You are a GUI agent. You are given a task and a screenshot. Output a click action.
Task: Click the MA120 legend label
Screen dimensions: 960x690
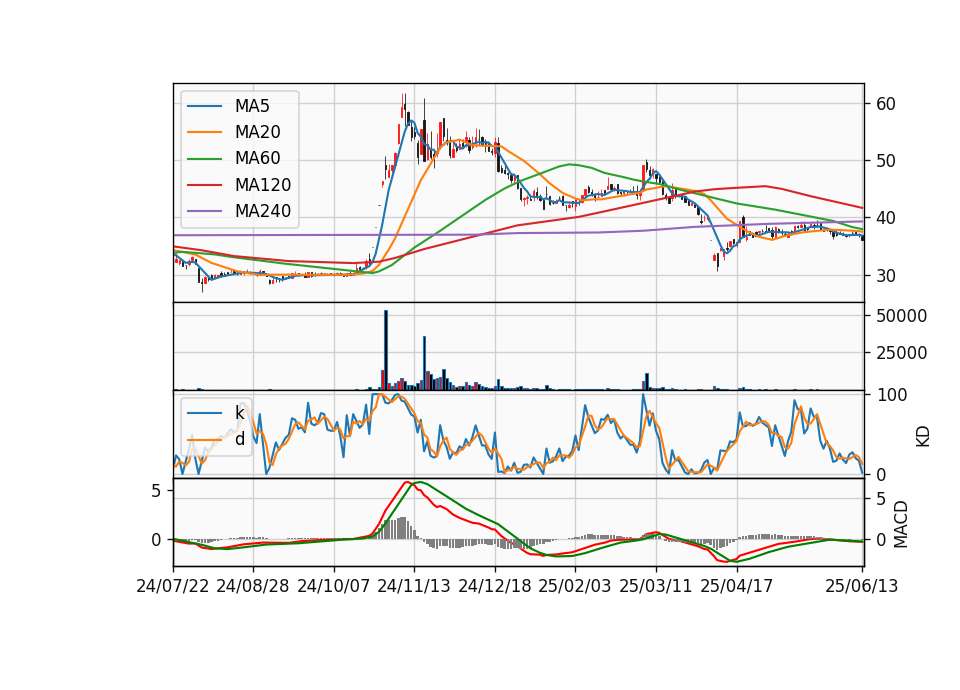(x=263, y=184)
